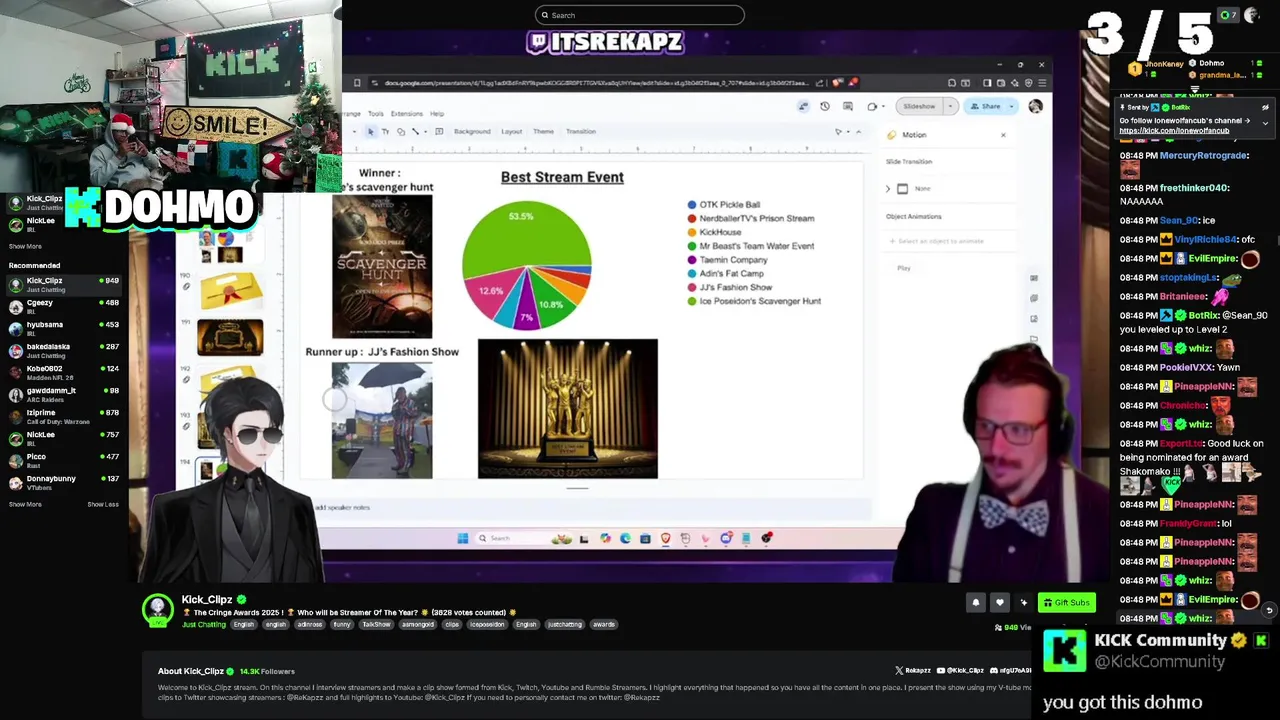This screenshot has height=720, width=1280.
Task: Open Microsoft Edge from the taskbar
Action: point(625,538)
